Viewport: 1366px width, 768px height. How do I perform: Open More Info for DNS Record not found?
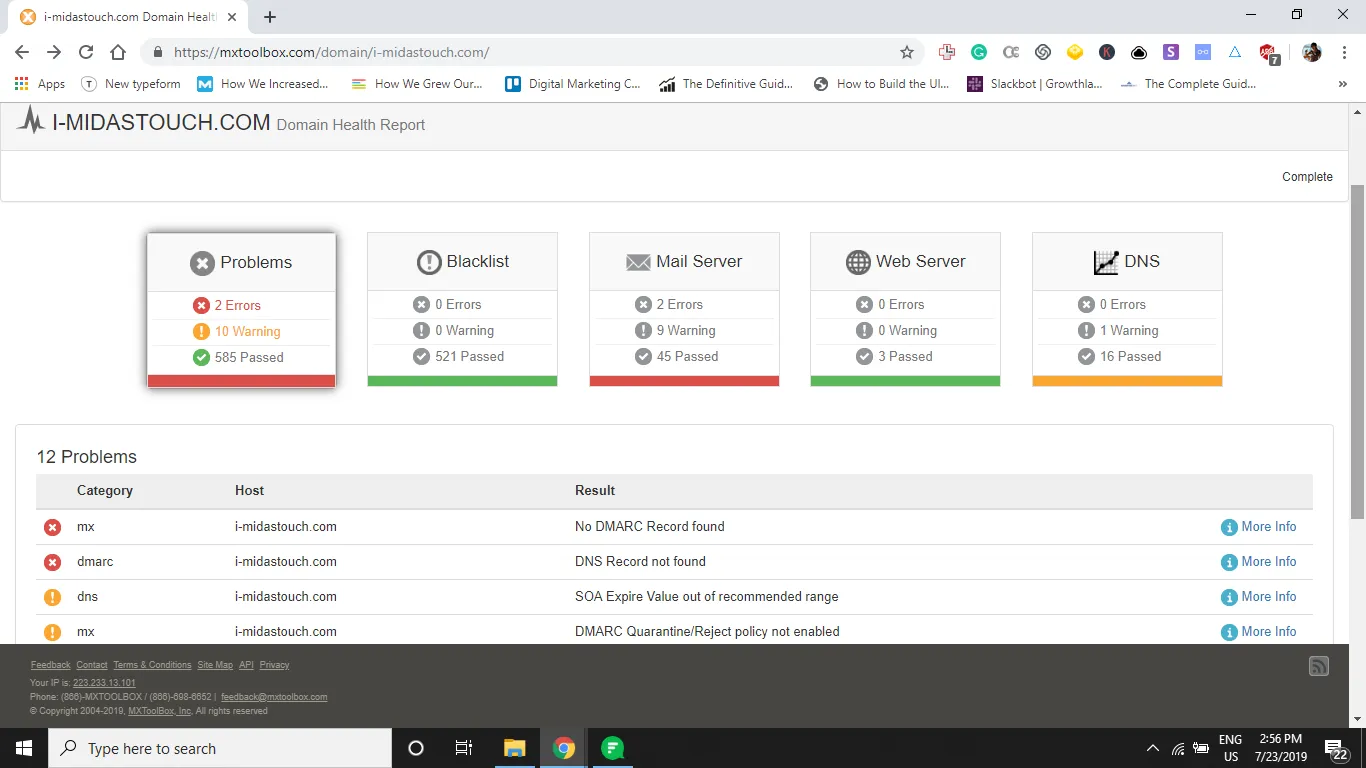pos(1259,561)
